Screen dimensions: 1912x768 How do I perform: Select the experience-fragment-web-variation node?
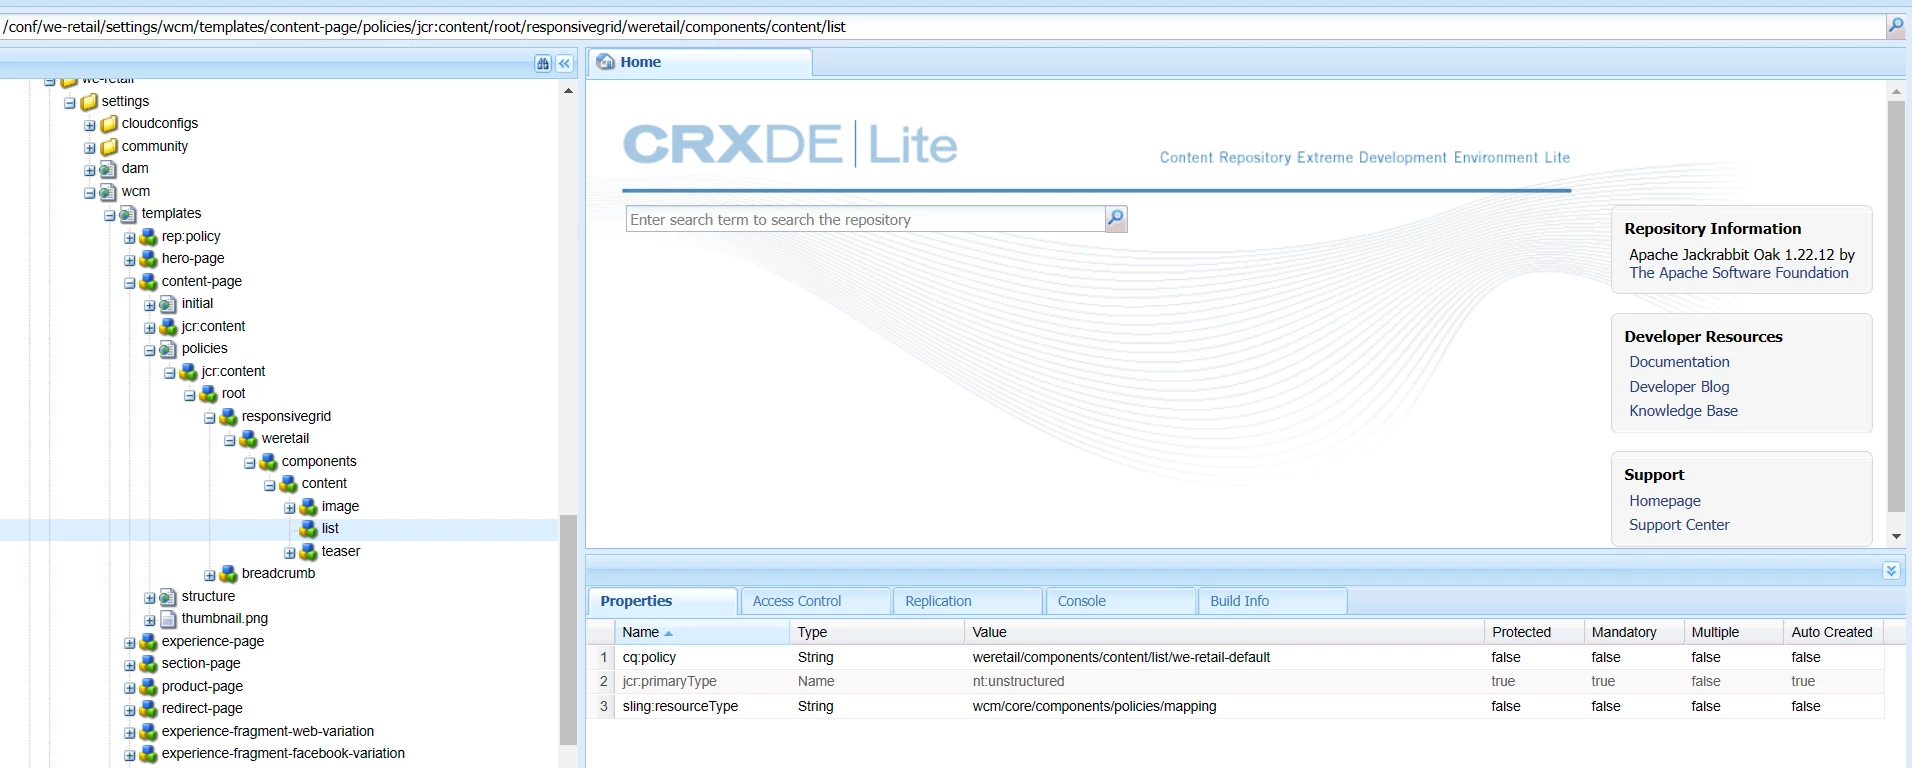[268, 731]
